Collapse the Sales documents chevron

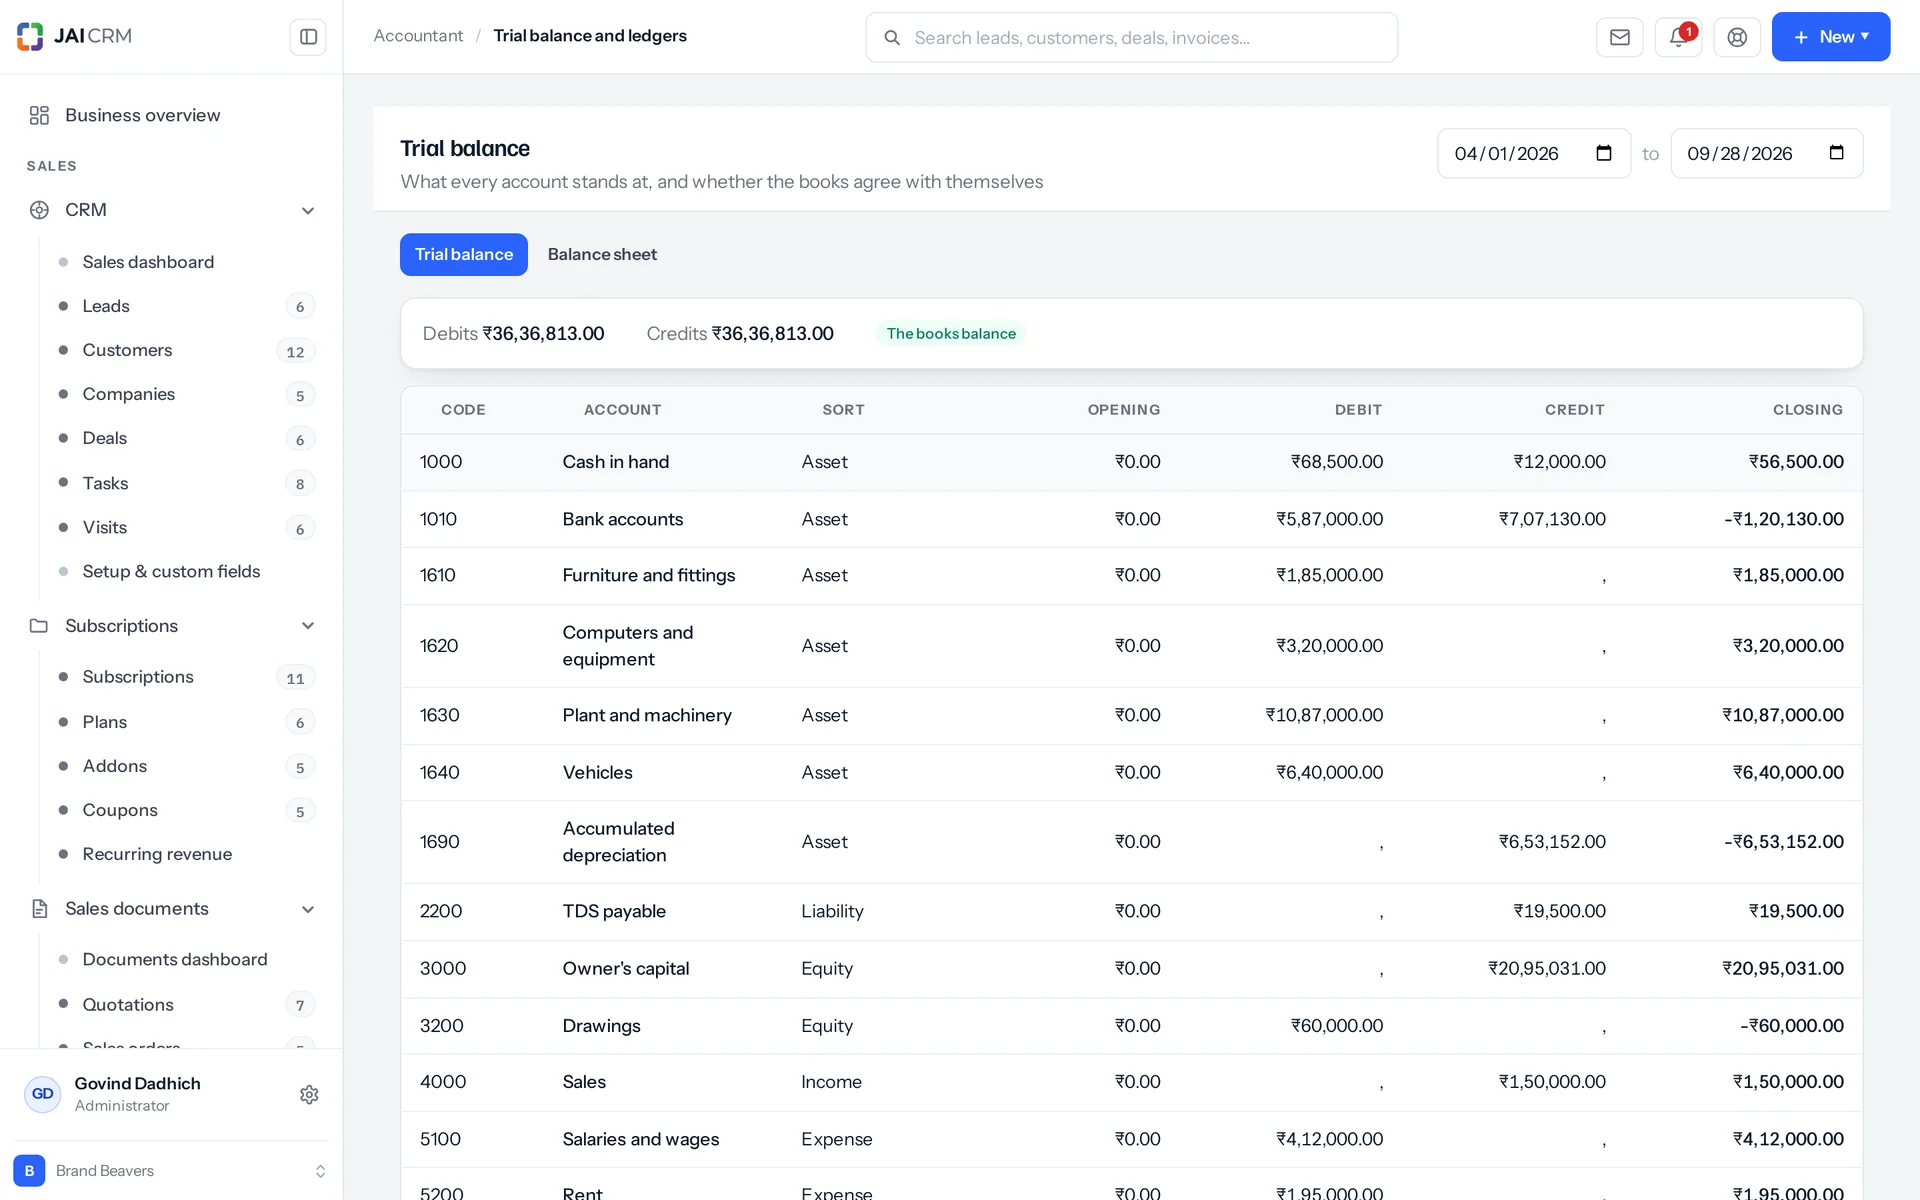(308, 909)
